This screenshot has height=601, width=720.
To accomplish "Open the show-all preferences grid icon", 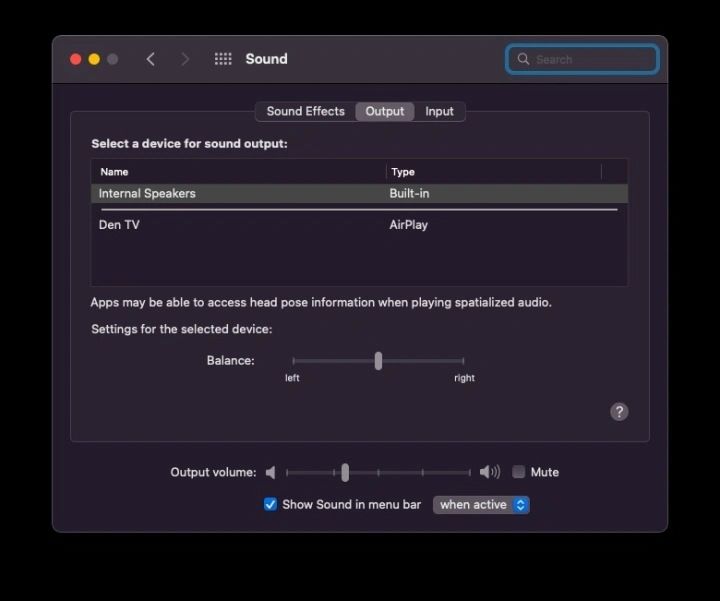I will [223, 59].
